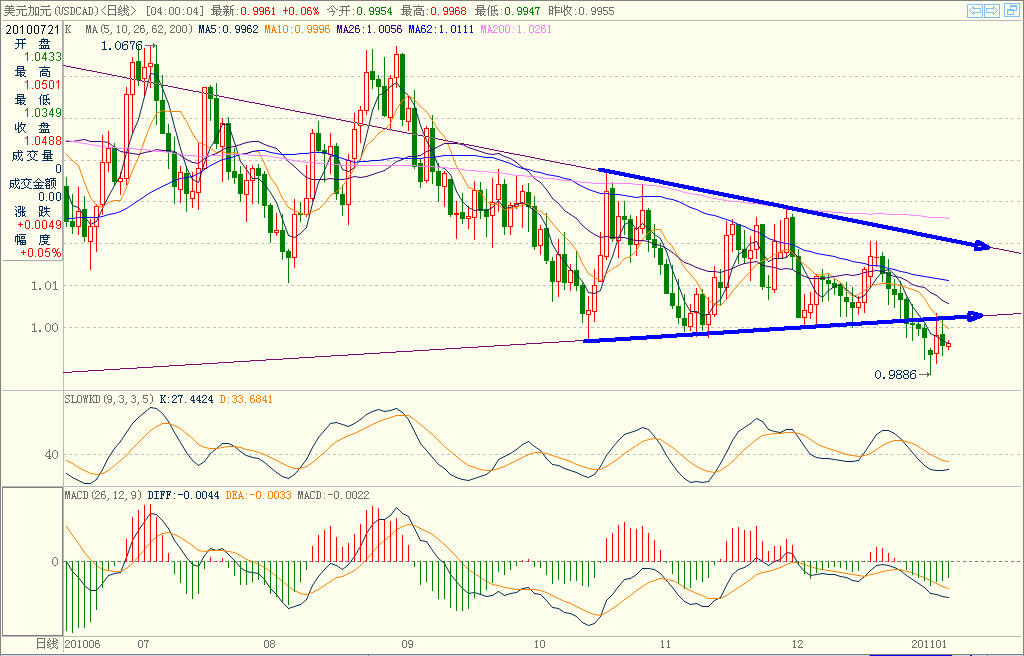This screenshot has height=656, width=1024.
Task: Click turnover value 0.00
Action: [x=50, y=197]
